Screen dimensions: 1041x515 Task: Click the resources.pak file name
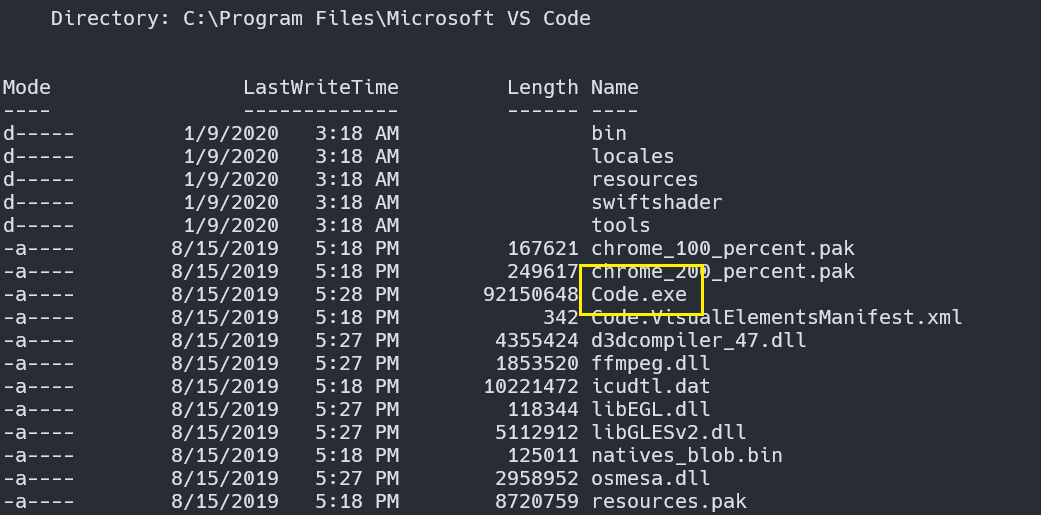coord(669,502)
